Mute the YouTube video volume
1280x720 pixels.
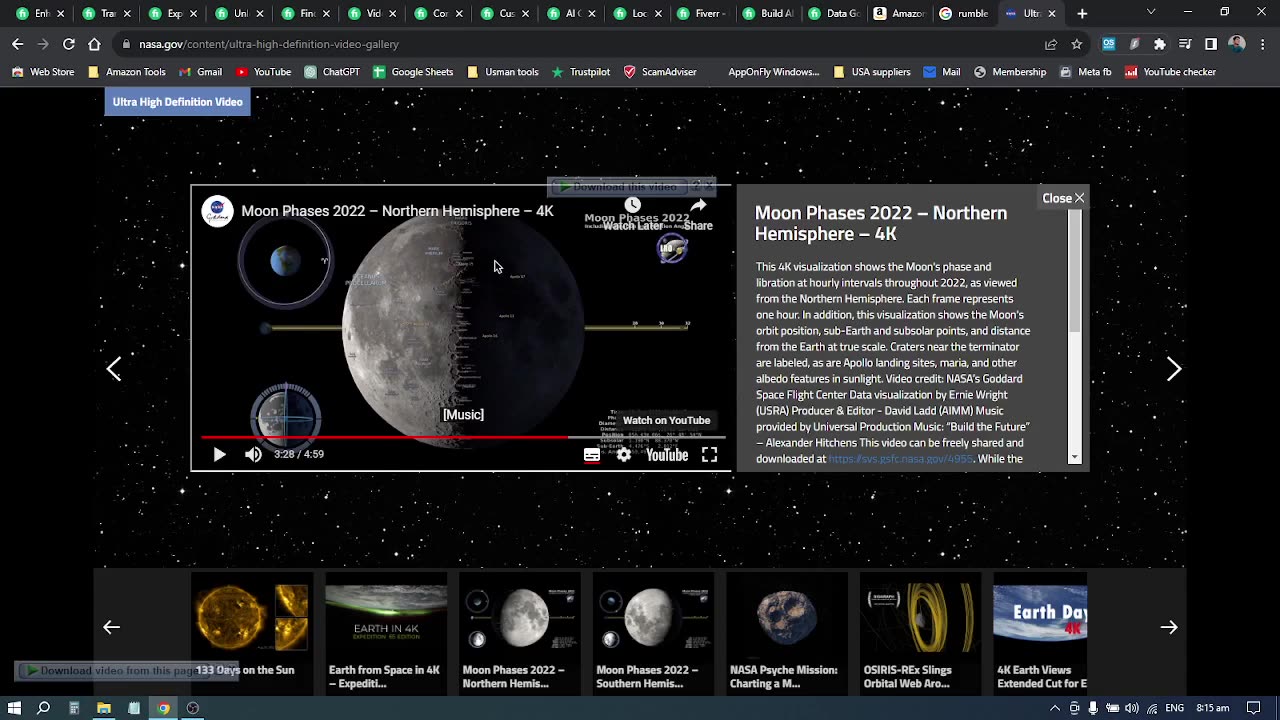253,454
